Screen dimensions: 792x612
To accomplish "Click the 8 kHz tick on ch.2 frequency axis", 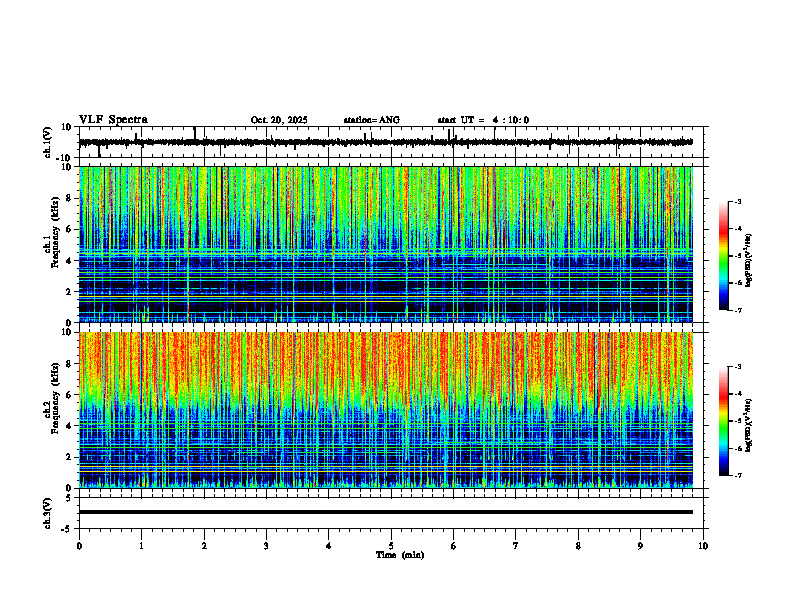I will 69,364.
